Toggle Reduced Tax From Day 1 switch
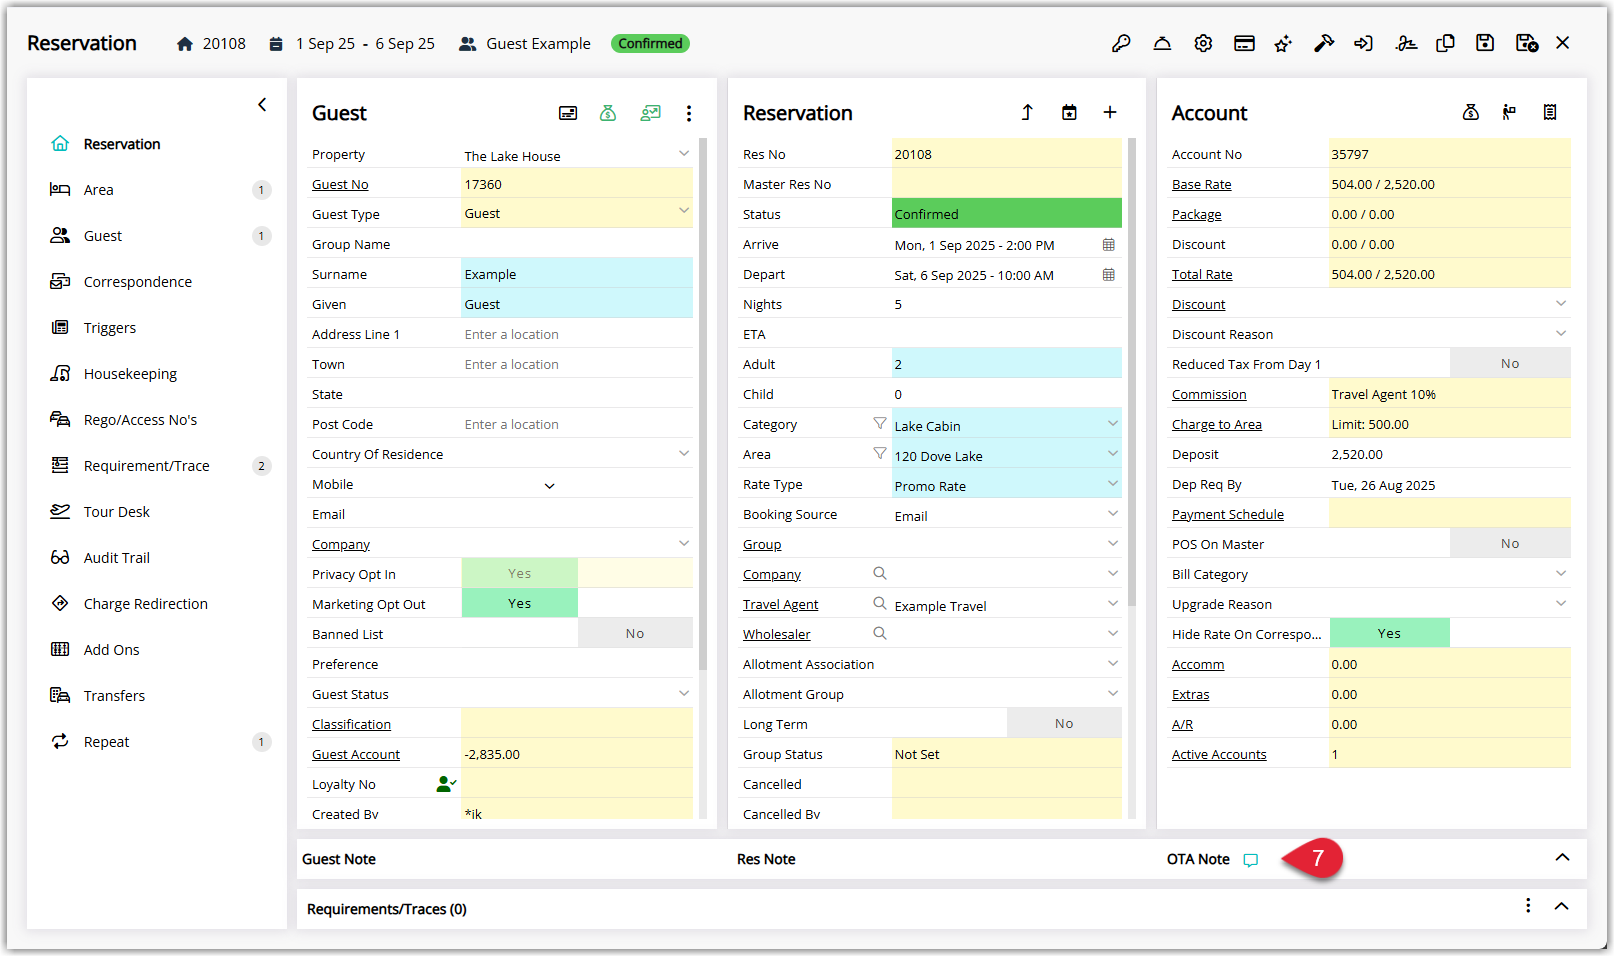The width and height of the screenshot is (1615, 957). 1510,363
